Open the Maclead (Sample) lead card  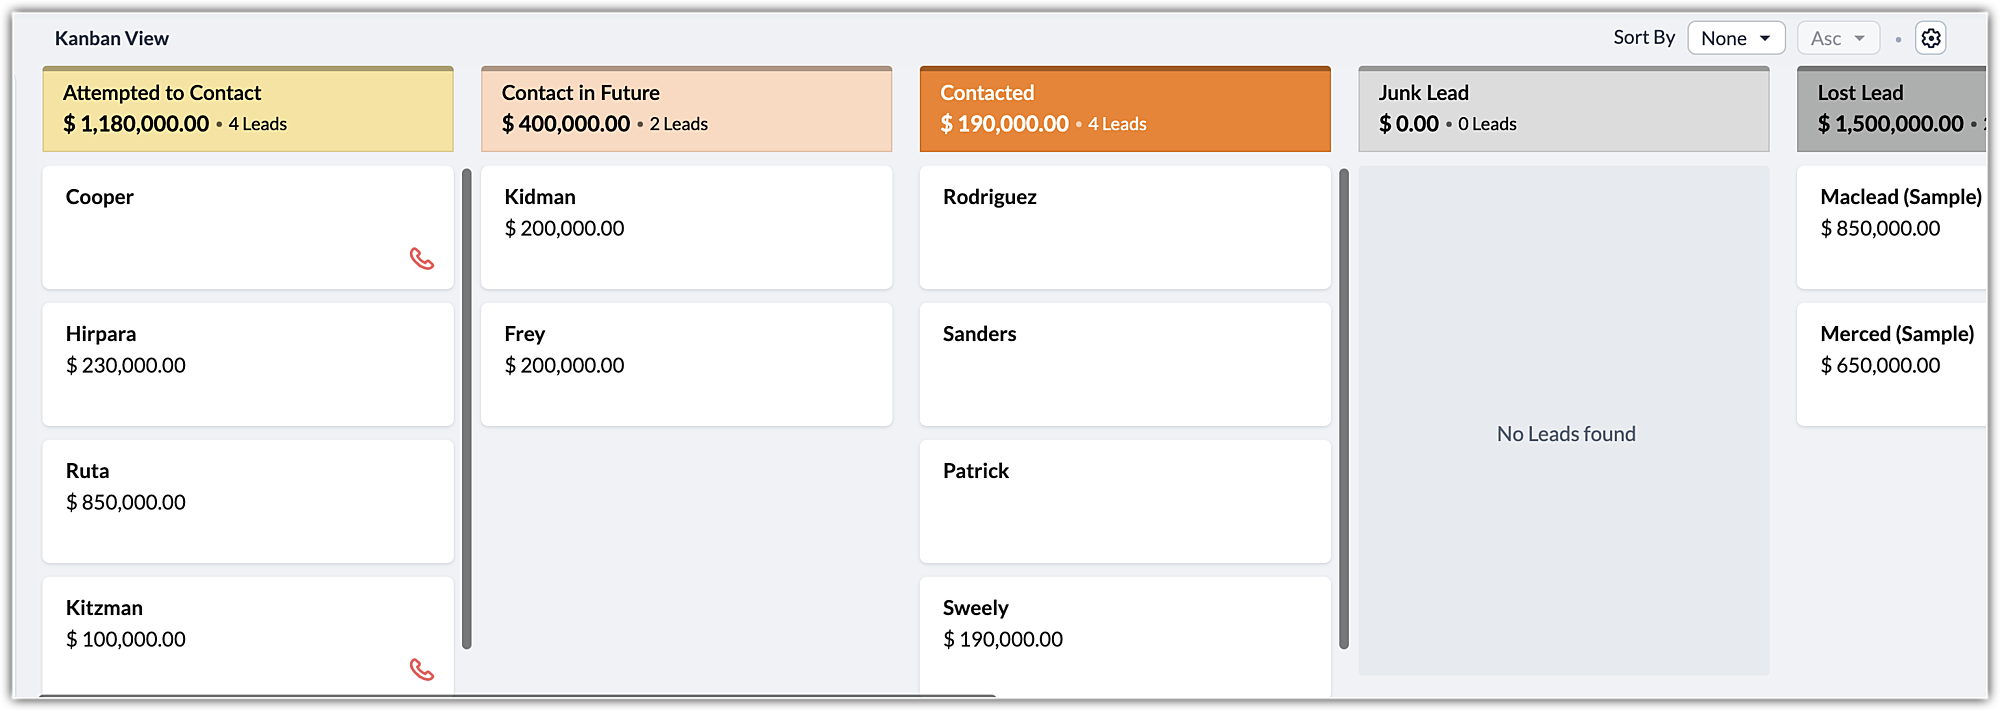[1890, 227]
